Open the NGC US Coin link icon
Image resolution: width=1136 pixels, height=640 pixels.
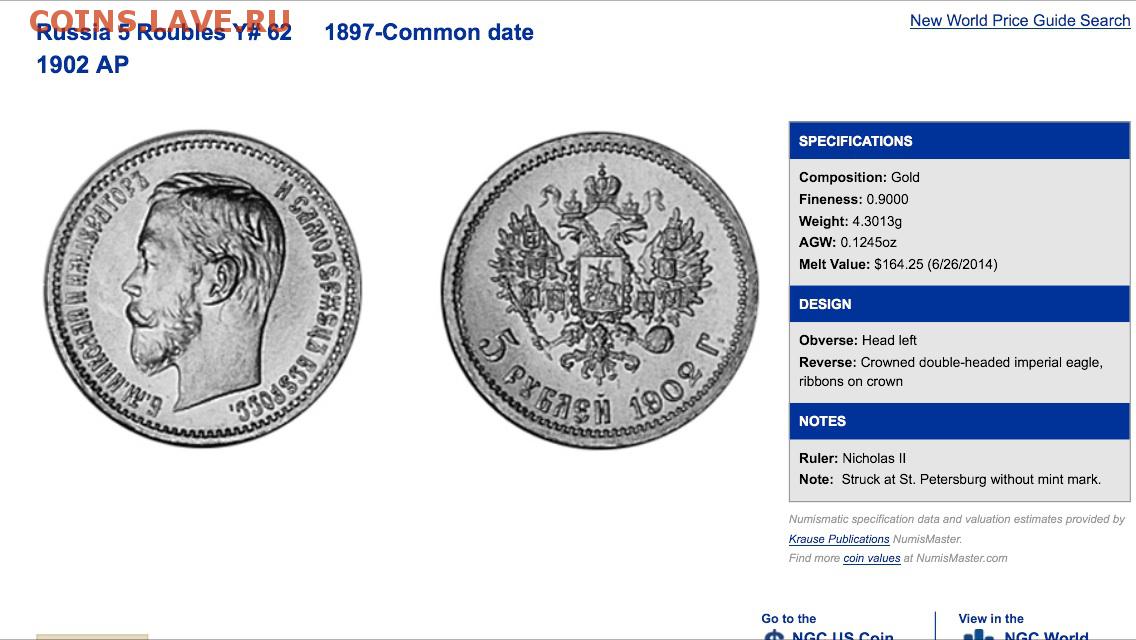pyautogui.click(x=774, y=636)
